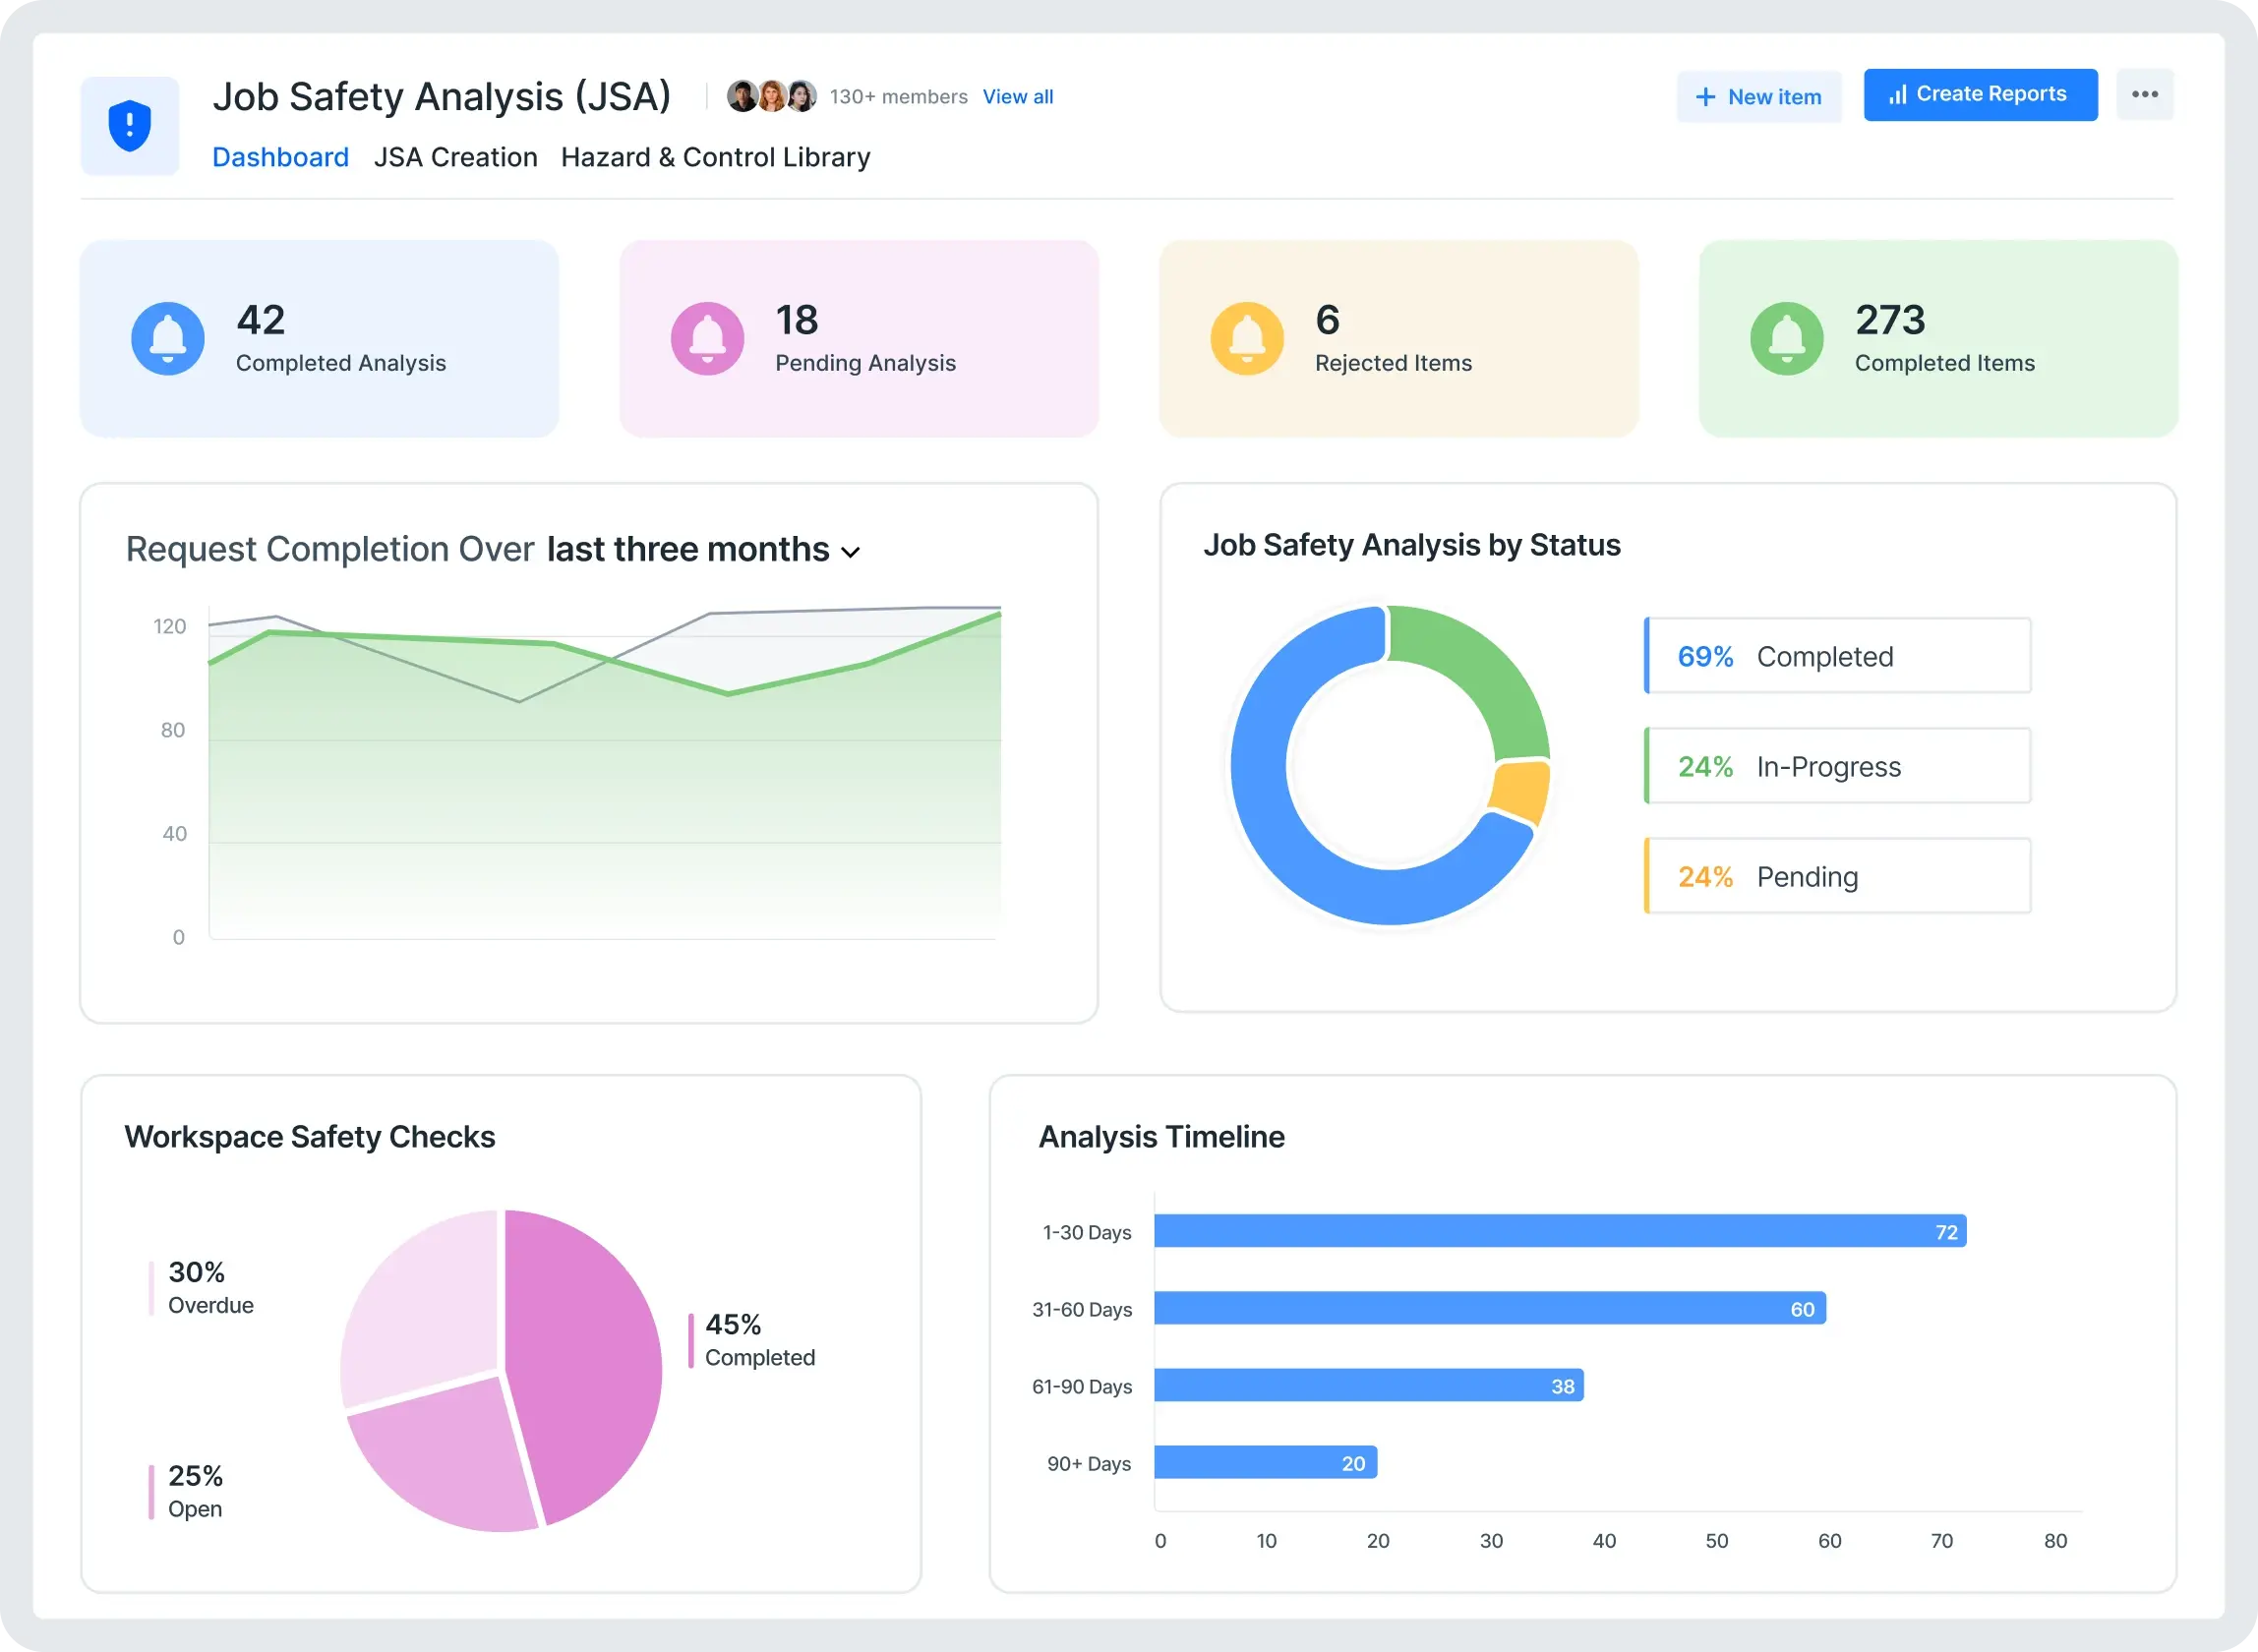Expand the last three months dropdown chevron
Viewport: 2258px width, 1652px height.
pyautogui.click(x=851, y=552)
